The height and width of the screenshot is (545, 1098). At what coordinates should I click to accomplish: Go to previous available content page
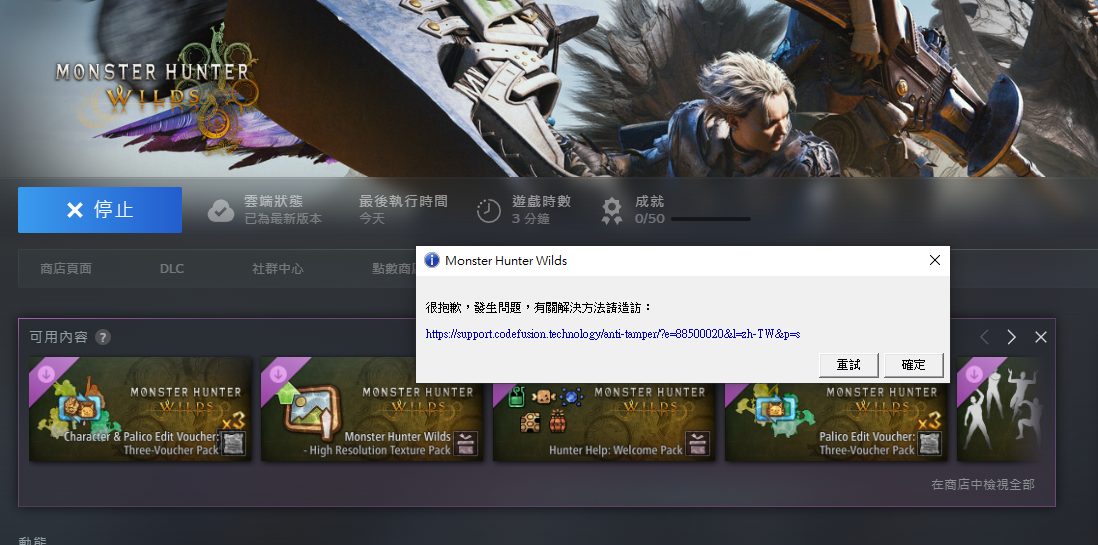click(x=984, y=337)
